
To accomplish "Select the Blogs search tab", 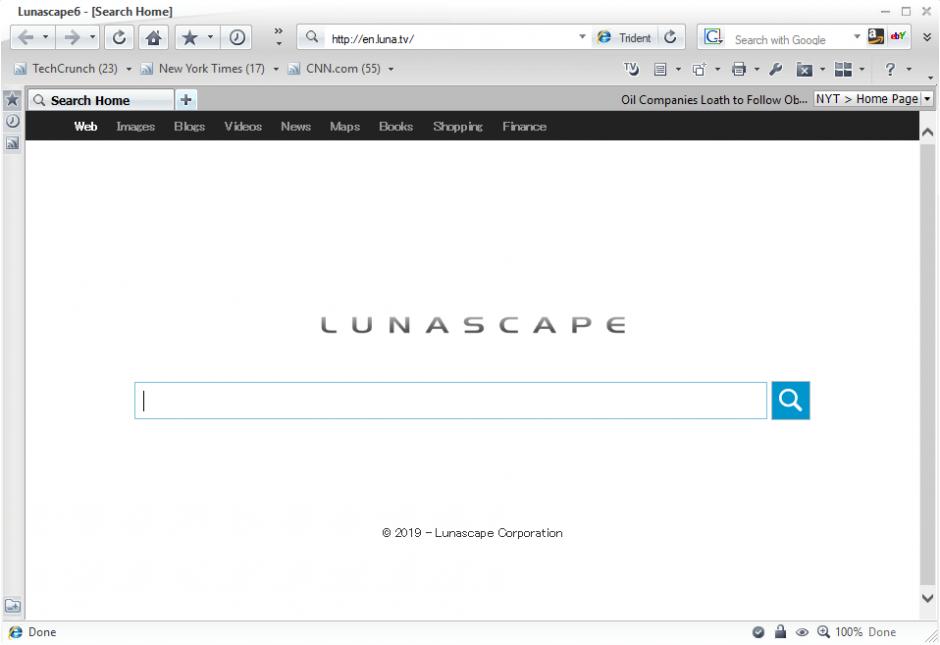I will (x=189, y=126).
